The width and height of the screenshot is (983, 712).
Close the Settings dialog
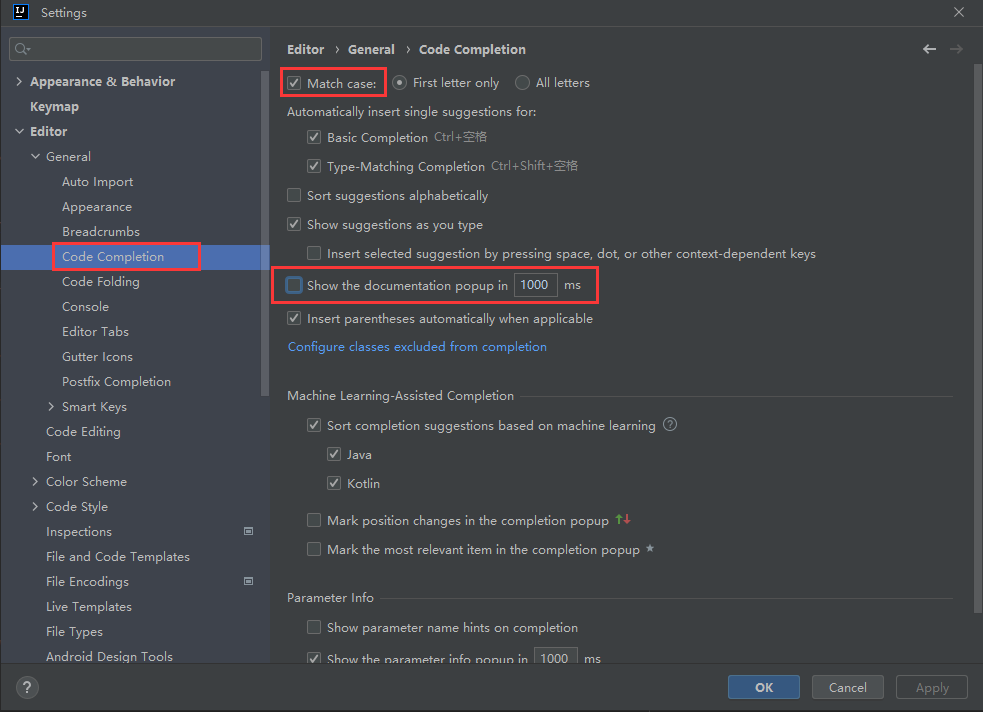(x=959, y=12)
